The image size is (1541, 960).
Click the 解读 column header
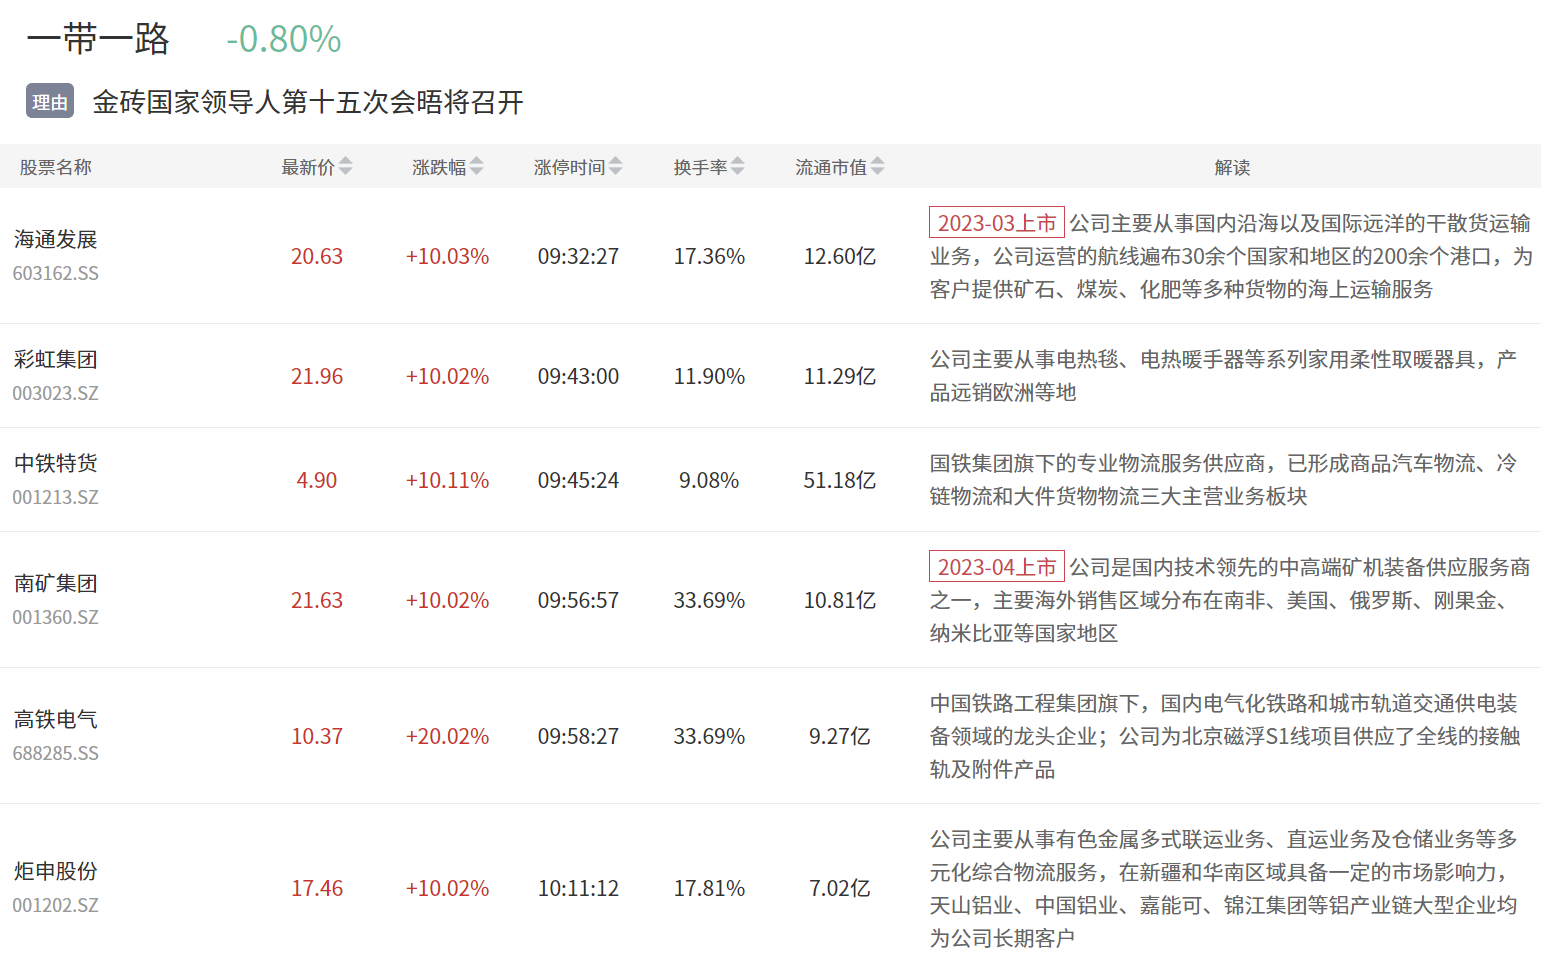point(1232,167)
